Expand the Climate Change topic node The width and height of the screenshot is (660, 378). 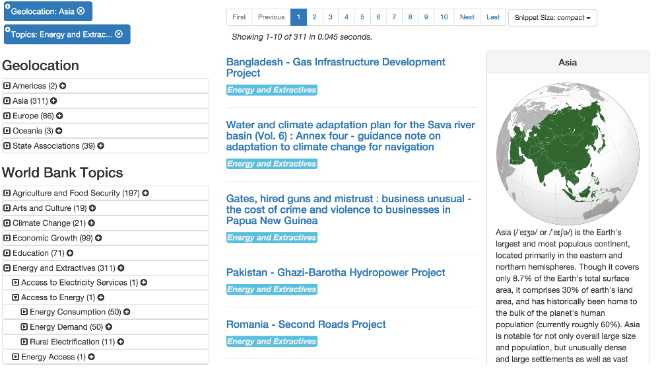click(7, 223)
